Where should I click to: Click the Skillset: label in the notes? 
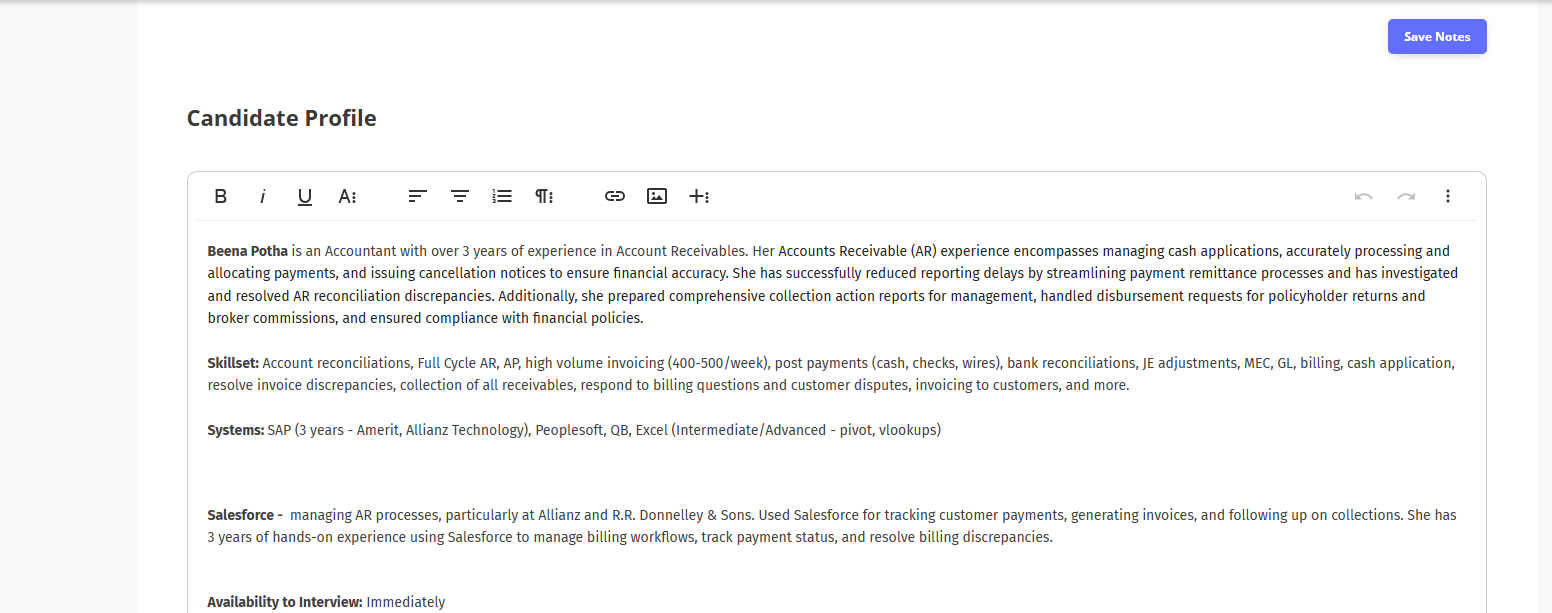tap(233, 363)
